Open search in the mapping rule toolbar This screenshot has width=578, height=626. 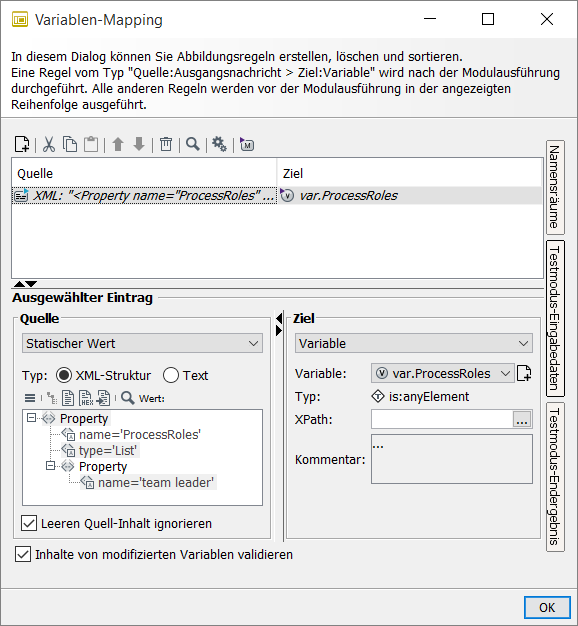(193, 144)
